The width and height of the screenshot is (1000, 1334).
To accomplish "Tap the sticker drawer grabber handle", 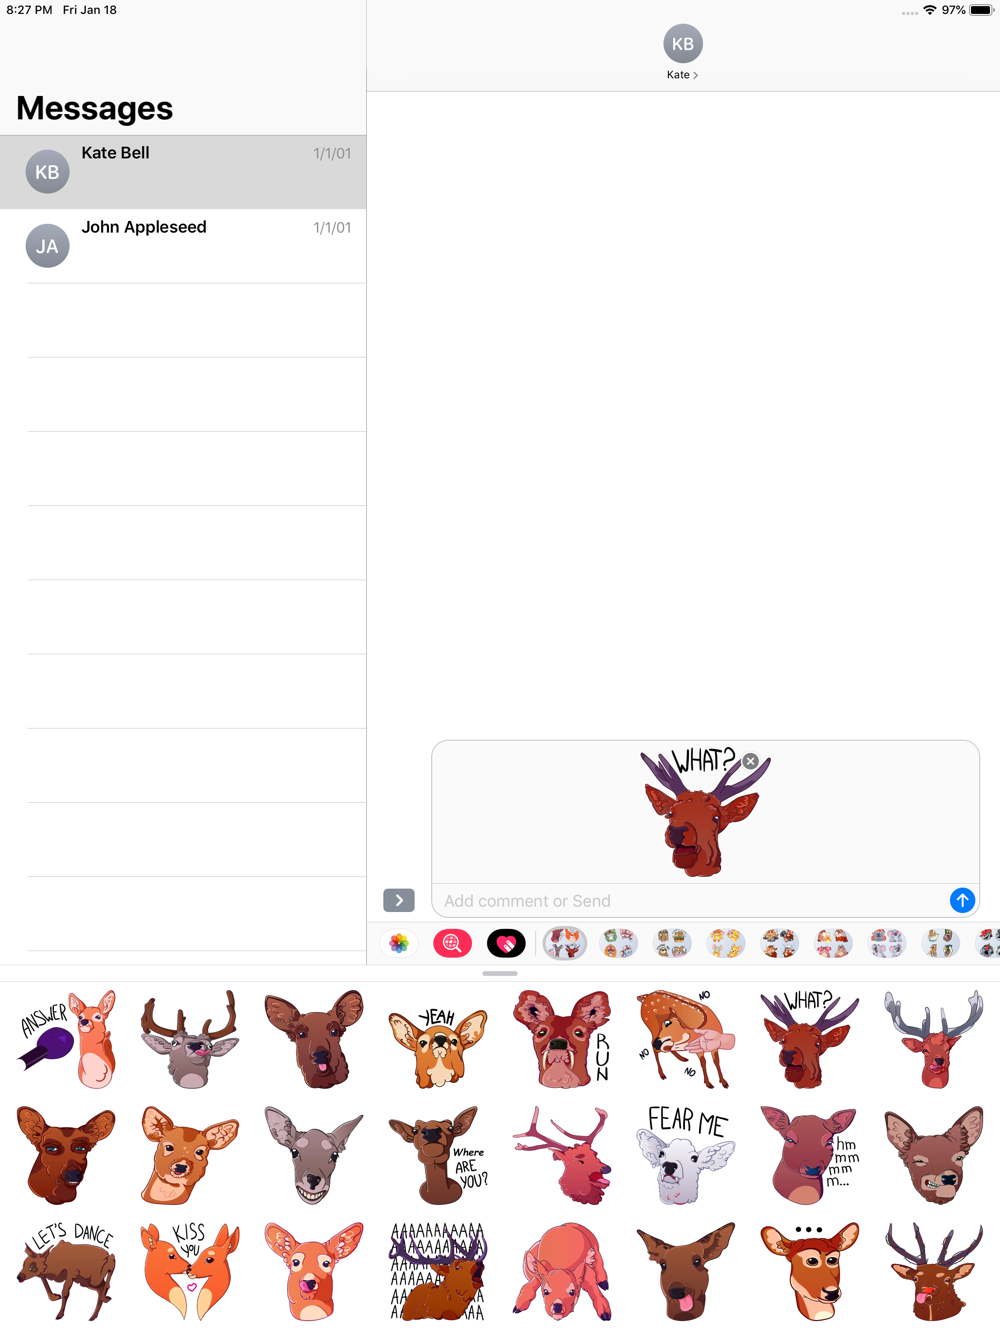I will click(x=500, y=973).
